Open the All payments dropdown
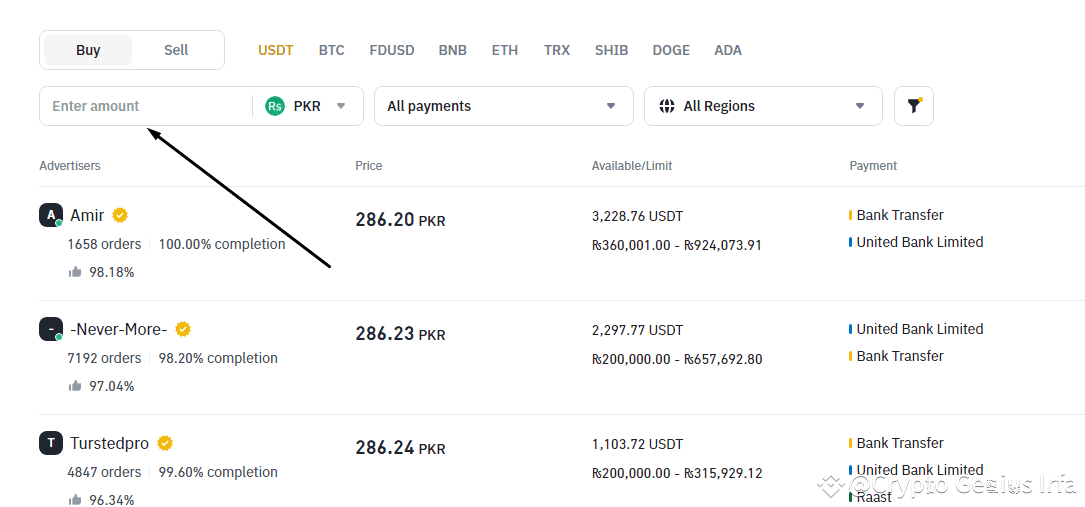 (x=503, y=106)
